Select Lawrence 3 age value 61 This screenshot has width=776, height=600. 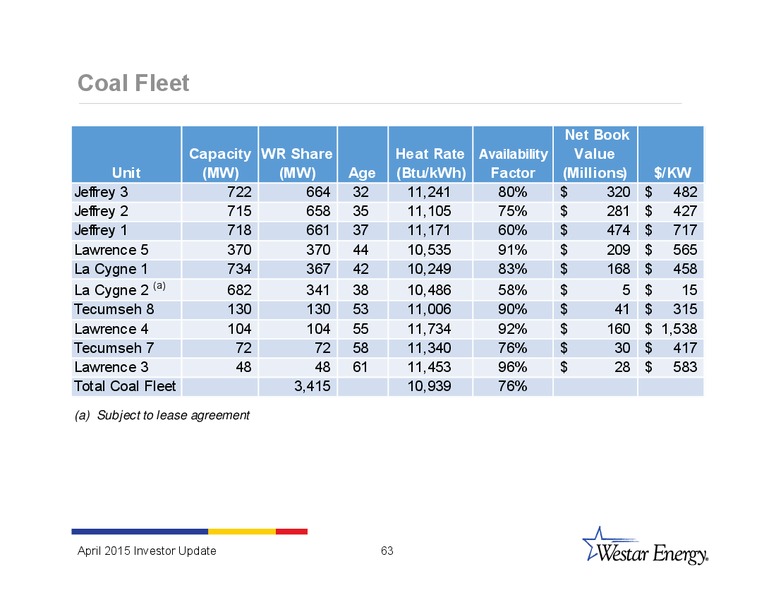(360, 367)
